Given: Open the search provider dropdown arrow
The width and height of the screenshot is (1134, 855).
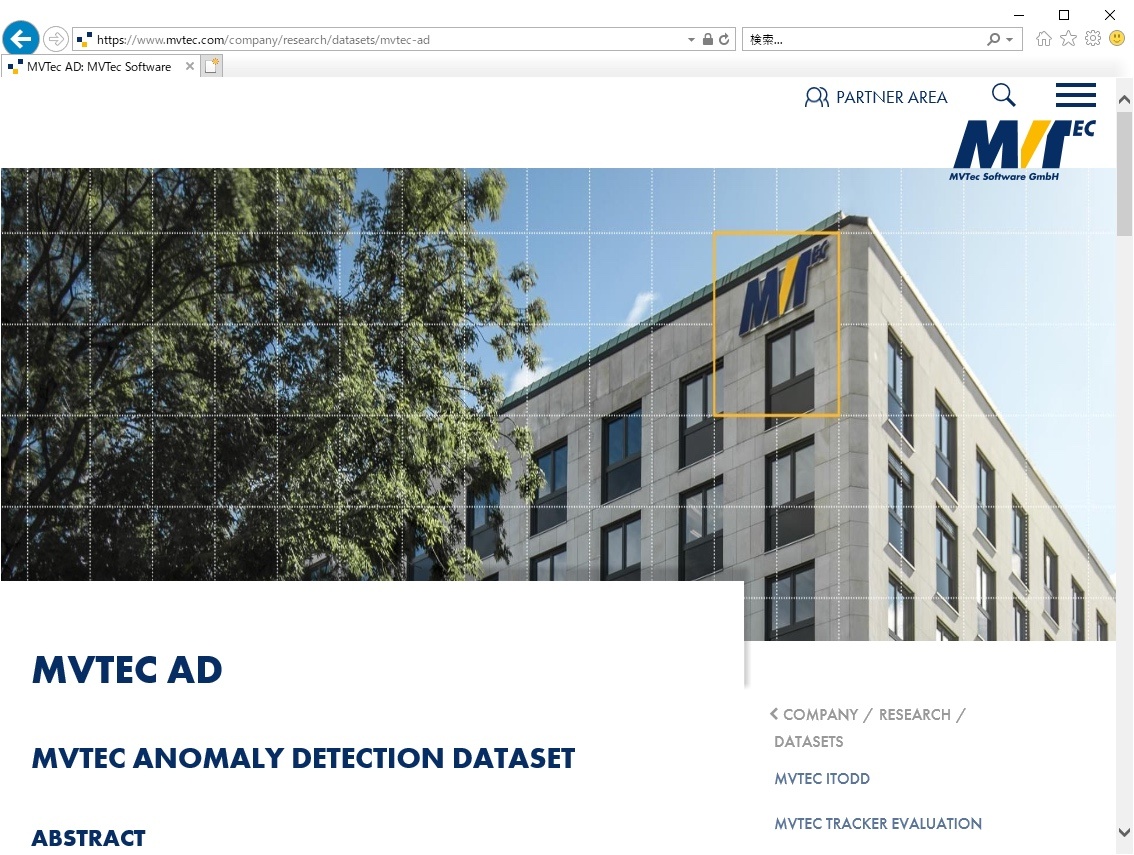Looking at the screenshot, I should (x=1010, y=40).
